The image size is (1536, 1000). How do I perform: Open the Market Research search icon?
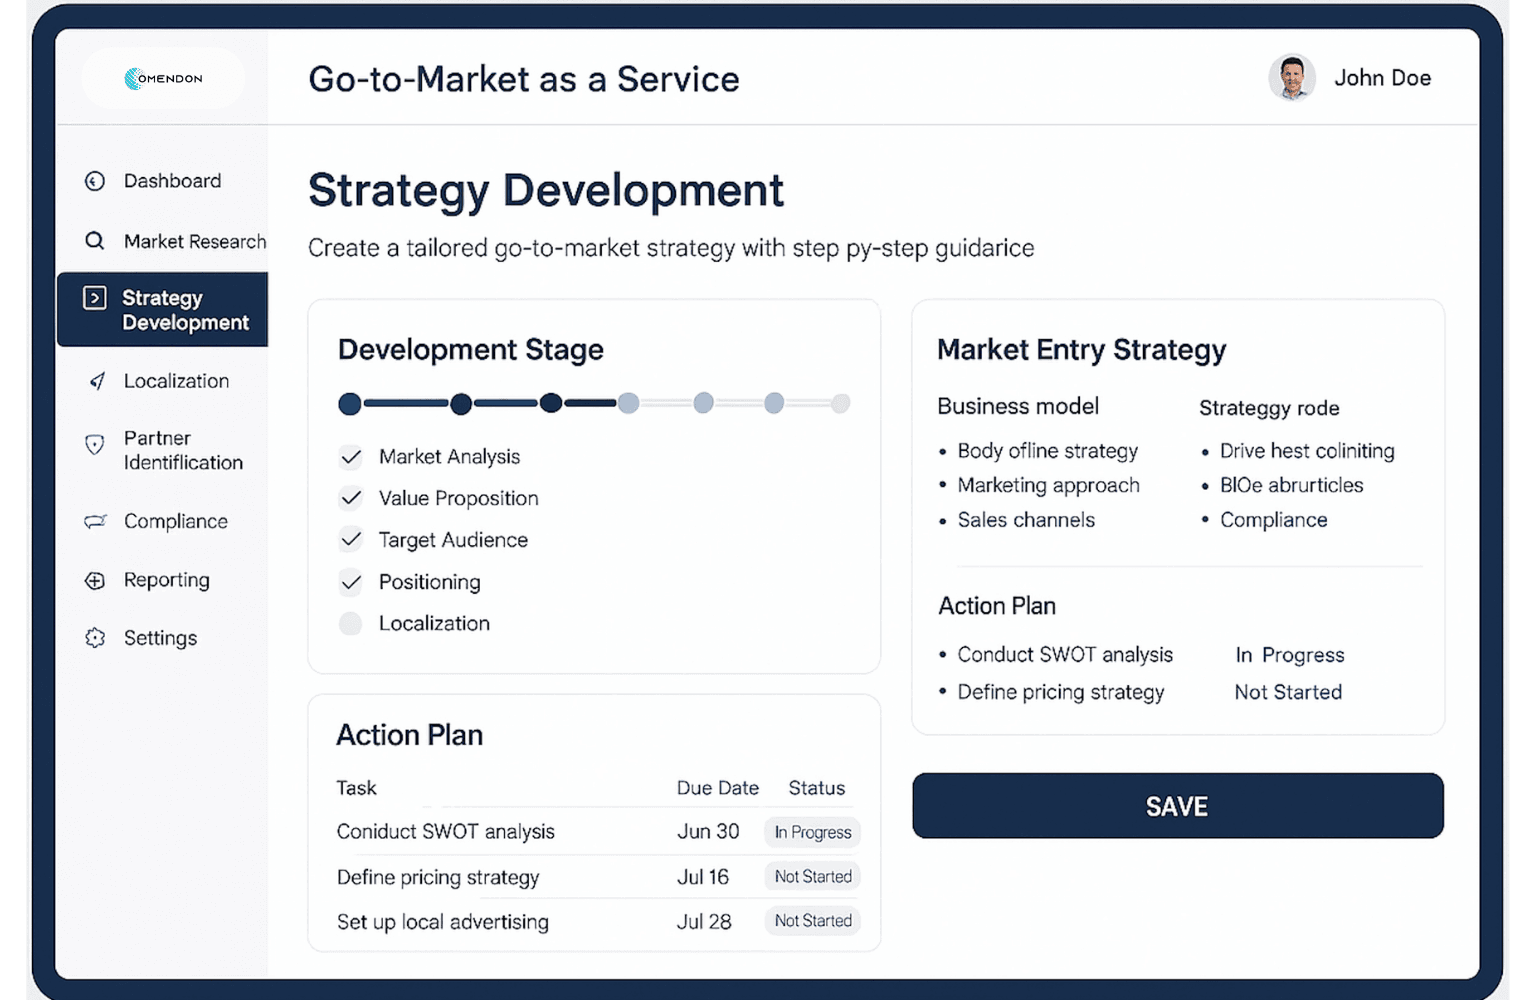click(95, 241)
